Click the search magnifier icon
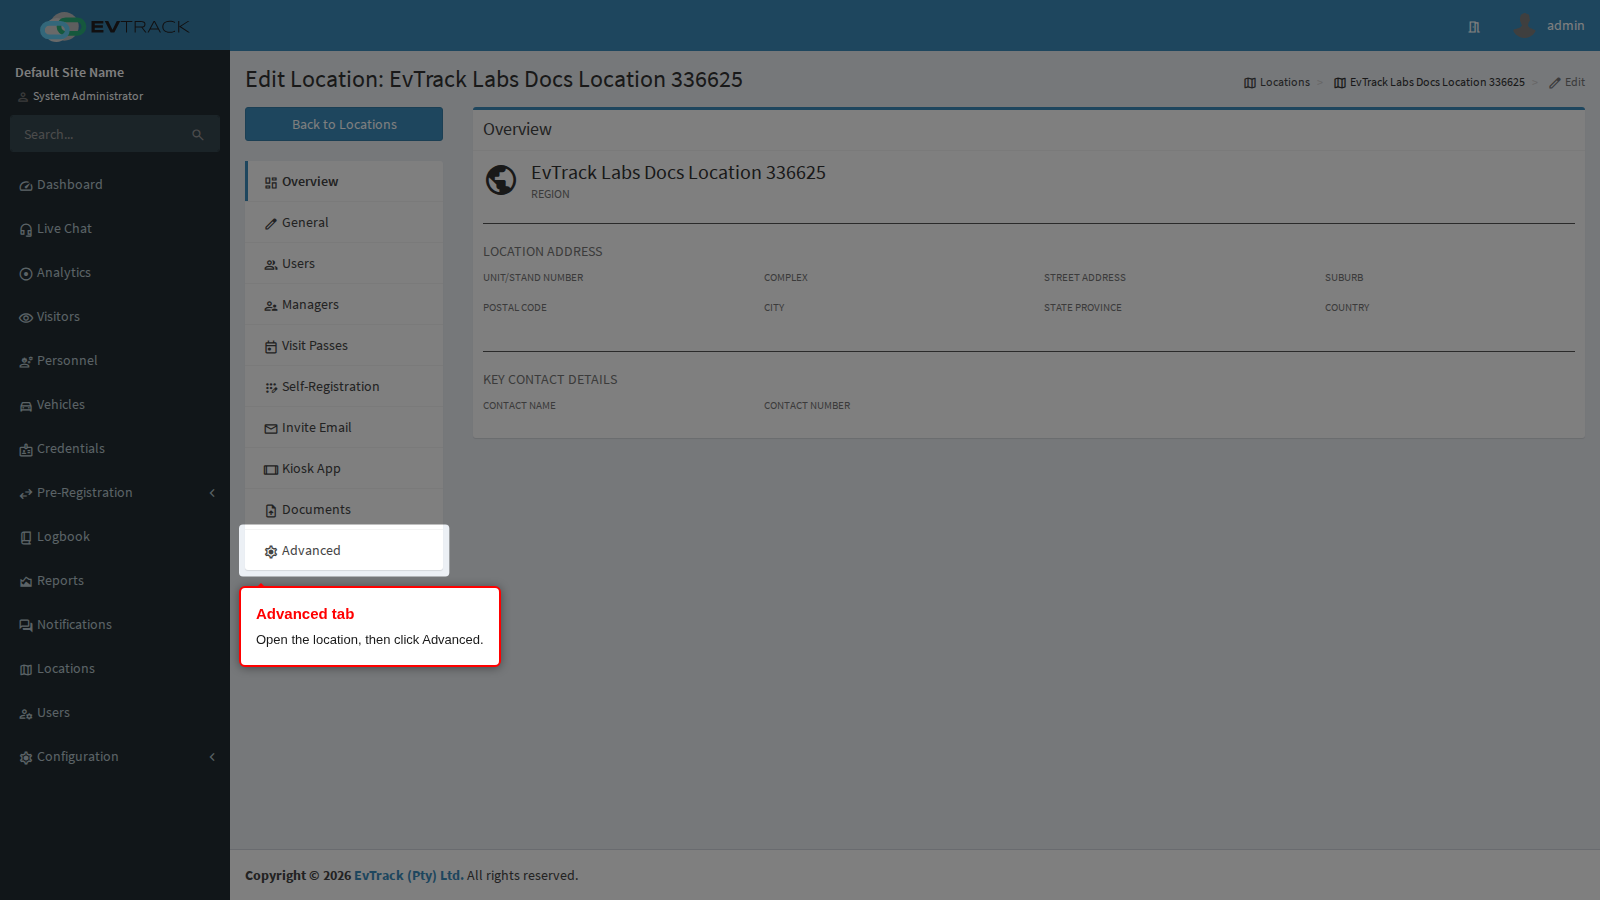This screenshot has width=1600, height=900. click(x=198, y=135)
